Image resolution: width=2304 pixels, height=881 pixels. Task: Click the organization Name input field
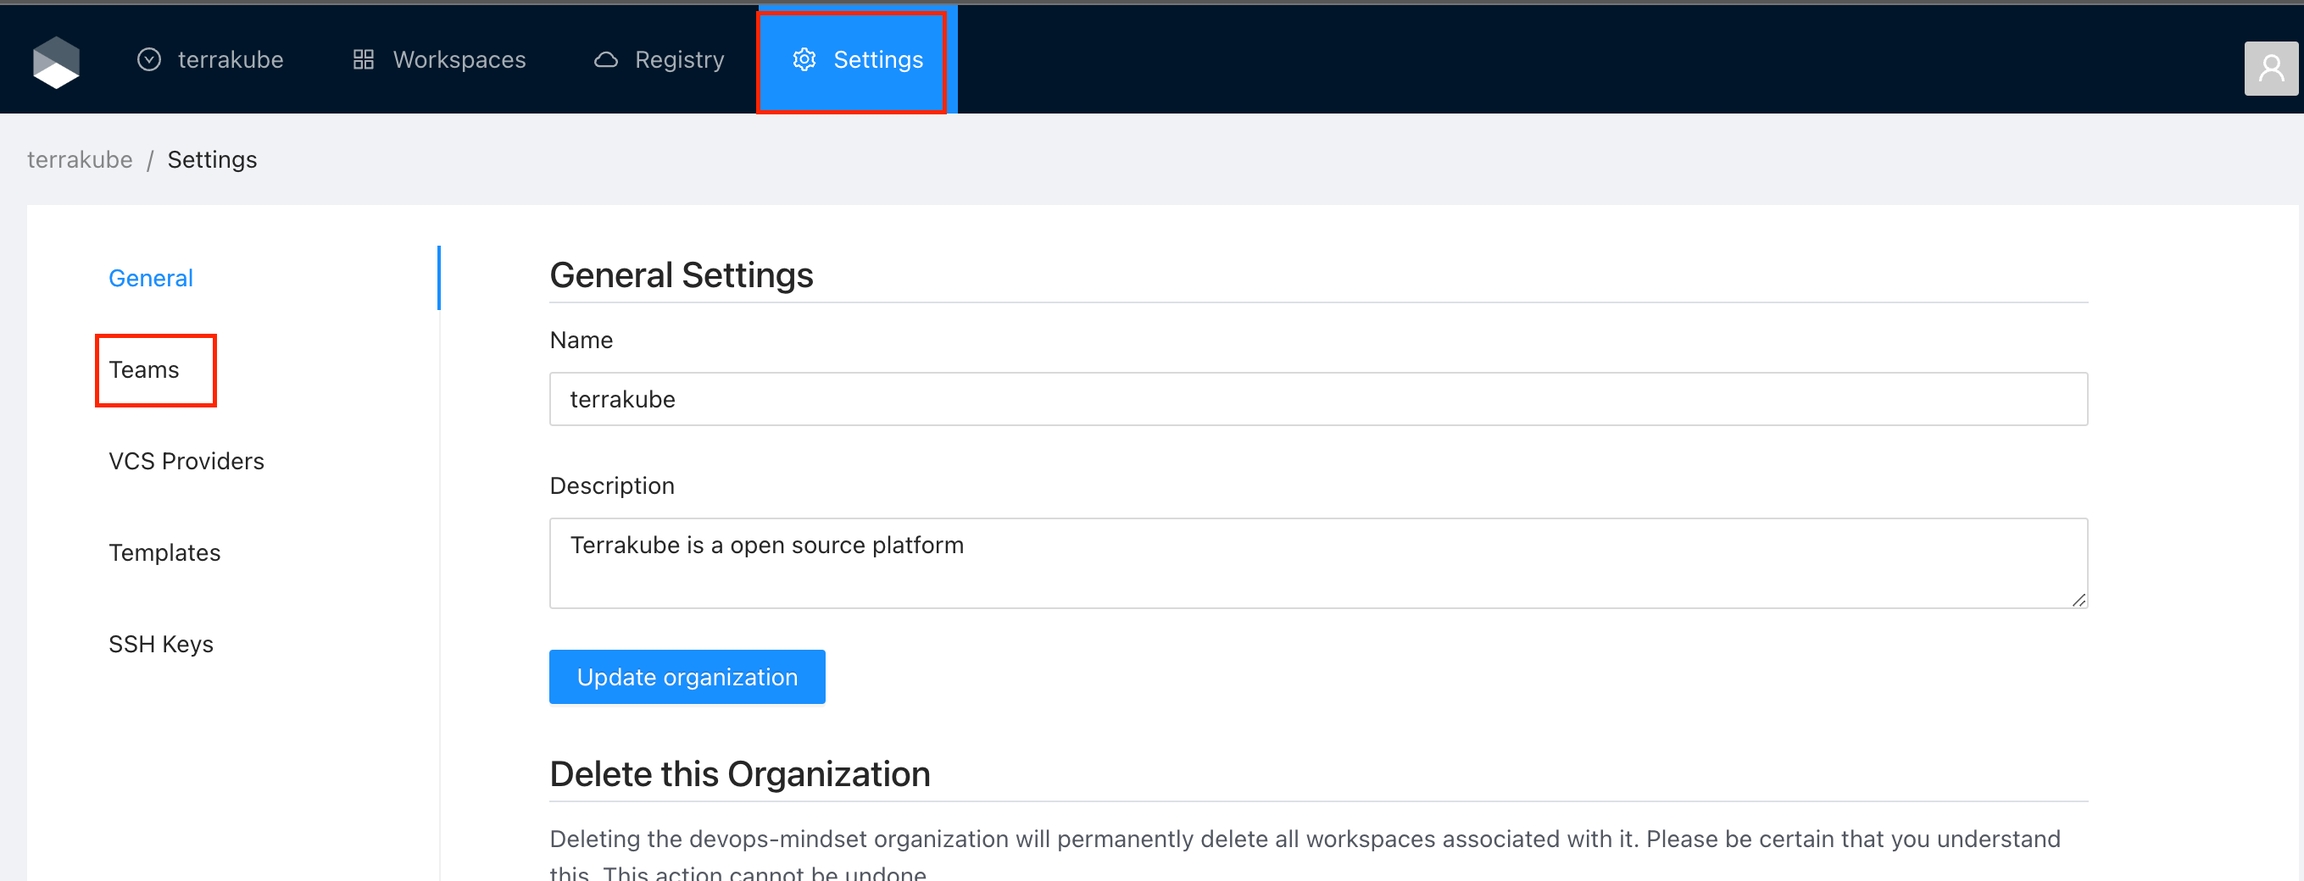click(1317, 399)
